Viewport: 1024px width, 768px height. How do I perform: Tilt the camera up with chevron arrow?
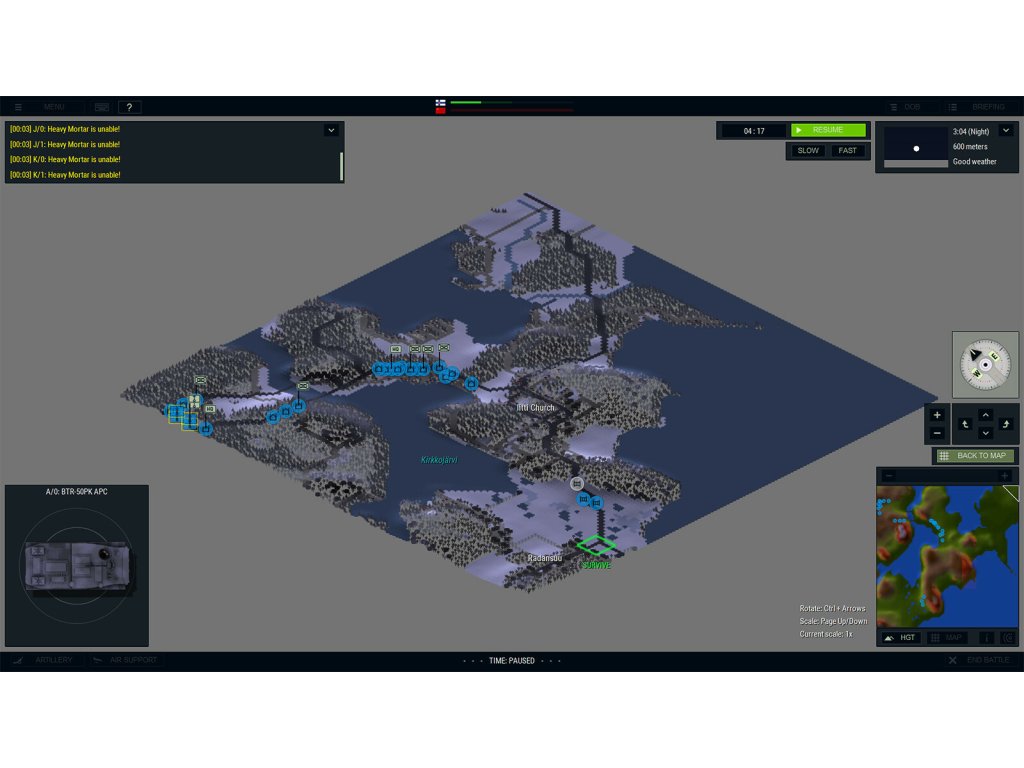pyautogui.click(x=985, y=415)
